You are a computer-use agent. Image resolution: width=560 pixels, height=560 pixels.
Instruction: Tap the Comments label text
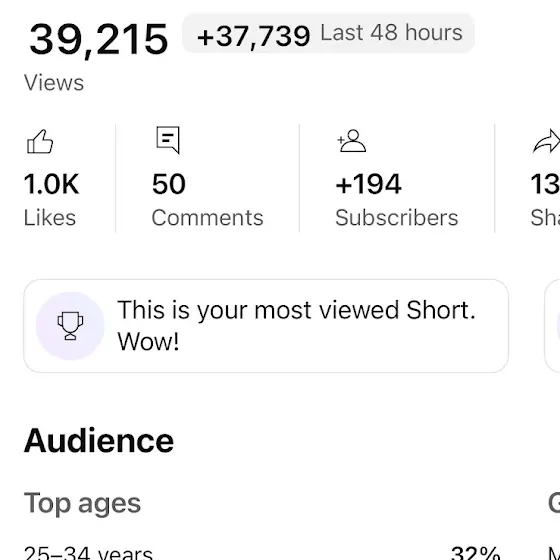point(208,218)
